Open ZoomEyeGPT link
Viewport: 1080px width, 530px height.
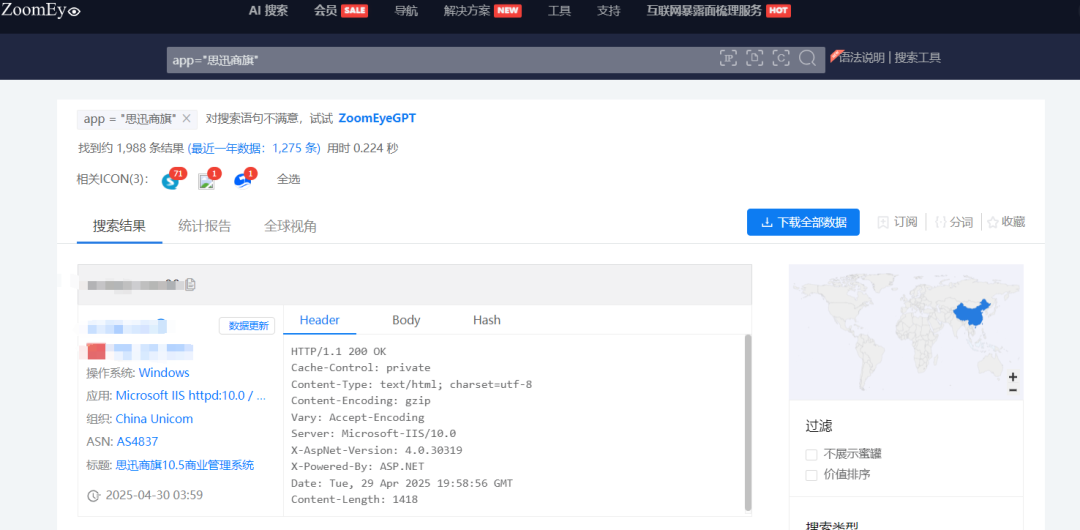pos(377,119)
